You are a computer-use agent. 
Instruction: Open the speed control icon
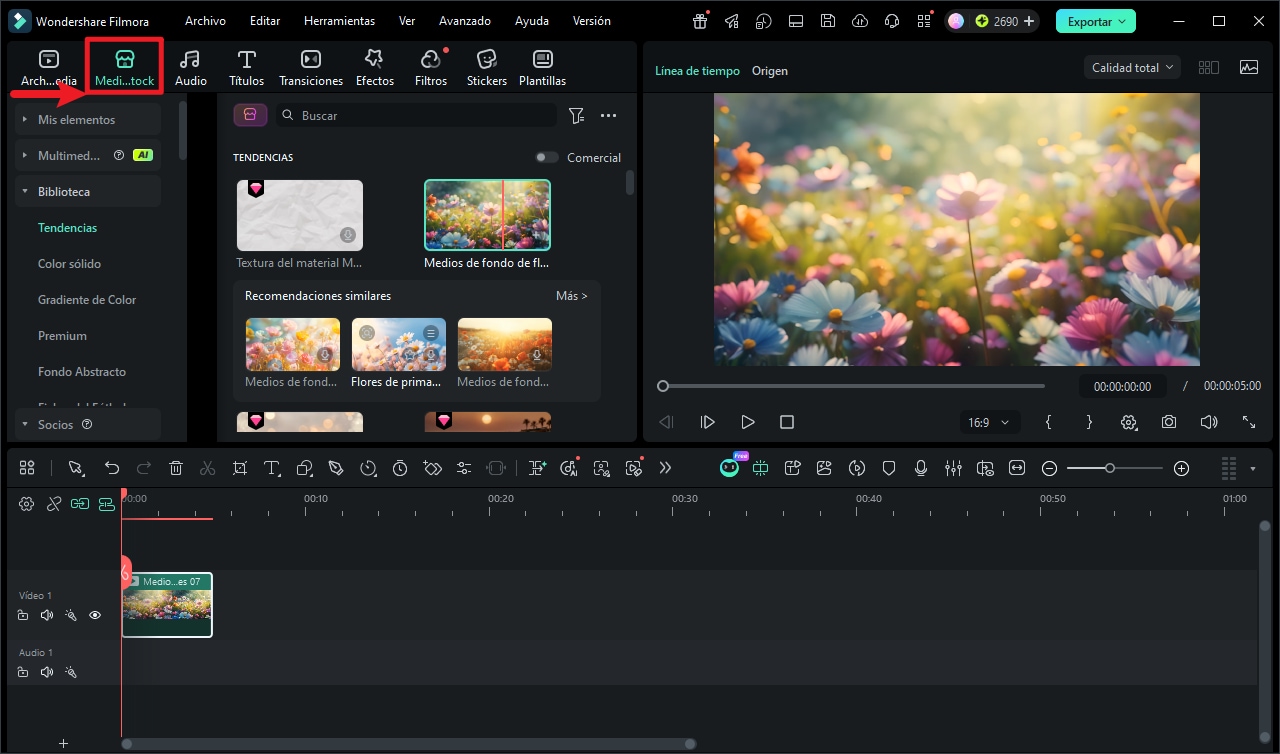[368, 468]
